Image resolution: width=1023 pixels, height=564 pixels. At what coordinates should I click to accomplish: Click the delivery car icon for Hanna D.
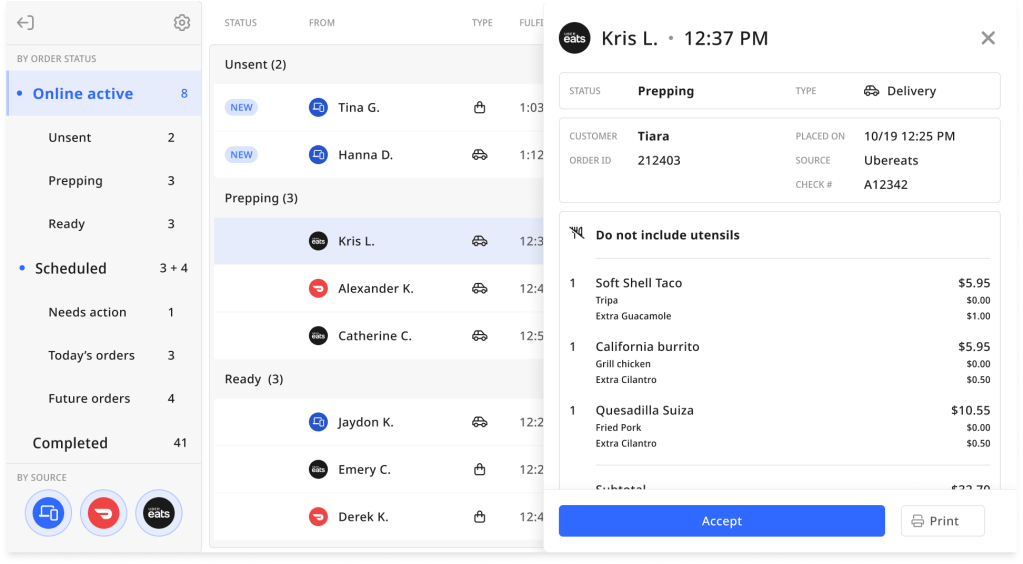click(x=480, y=155)
